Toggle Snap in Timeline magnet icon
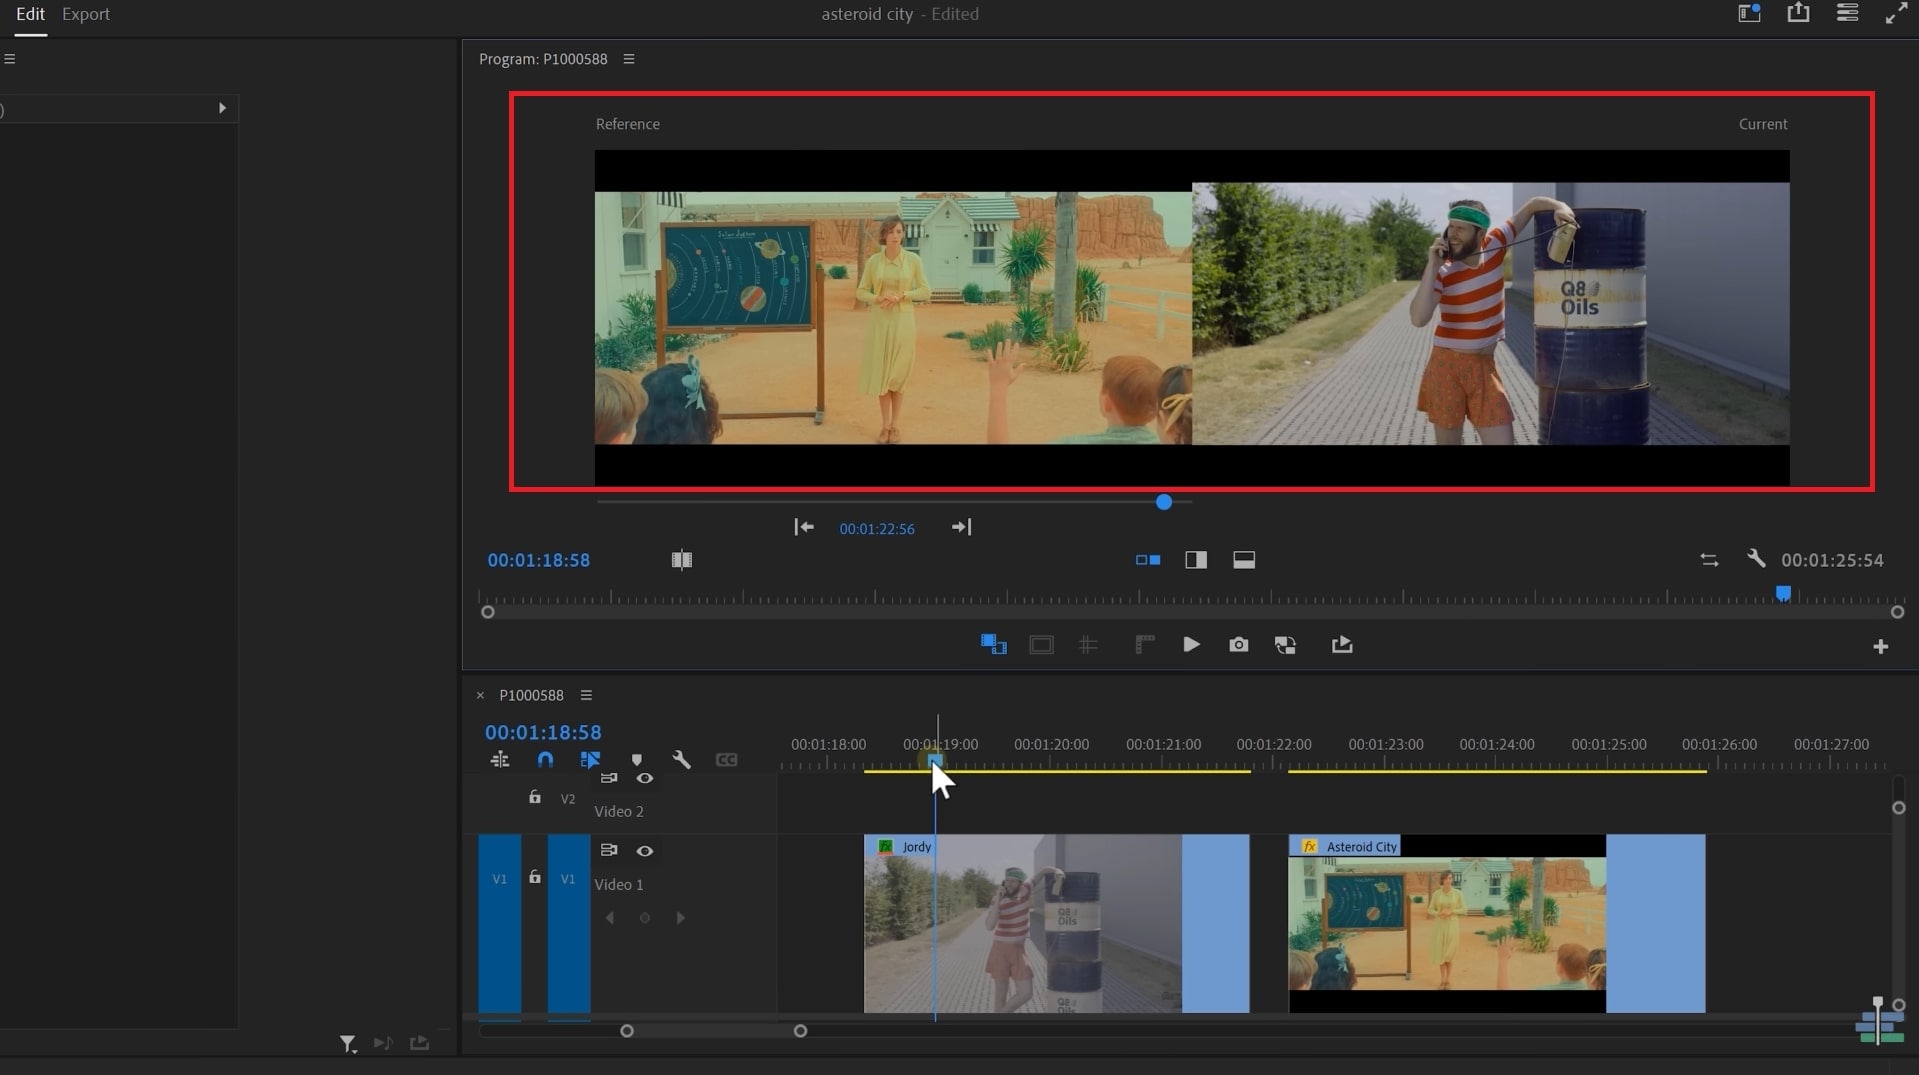 545,760
